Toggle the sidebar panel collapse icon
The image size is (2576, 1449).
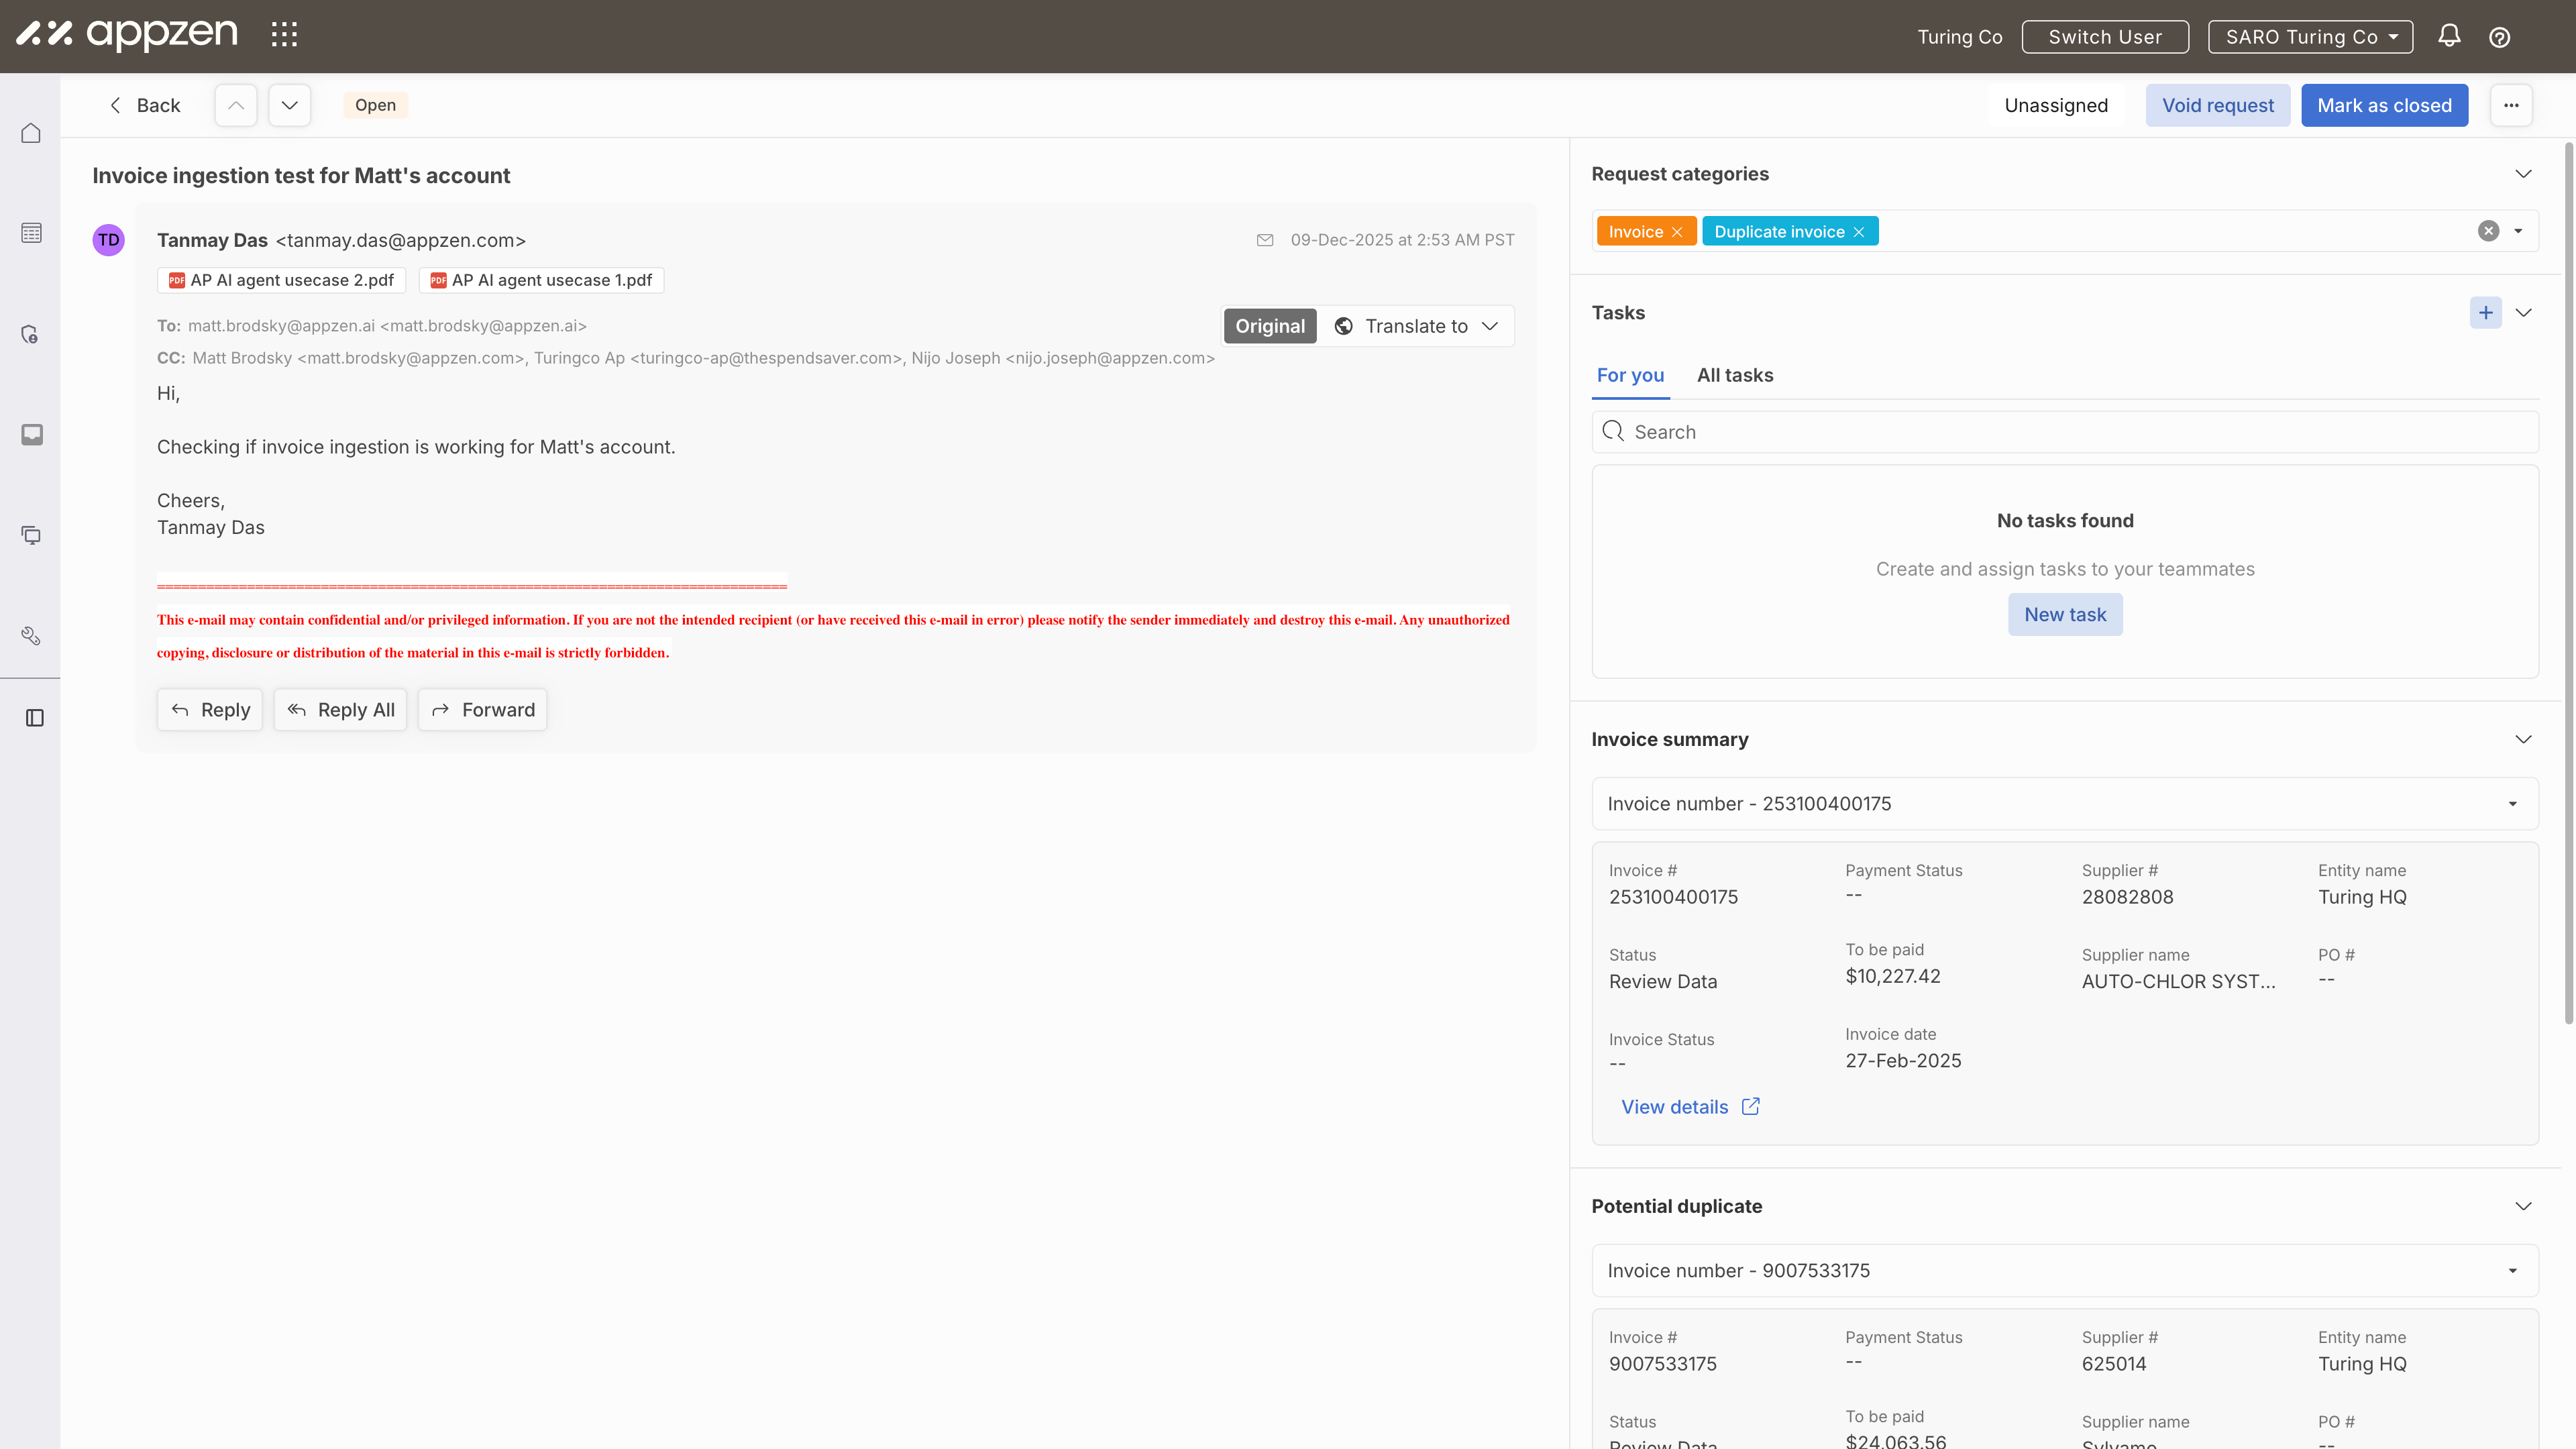click(x=34, y=718)
